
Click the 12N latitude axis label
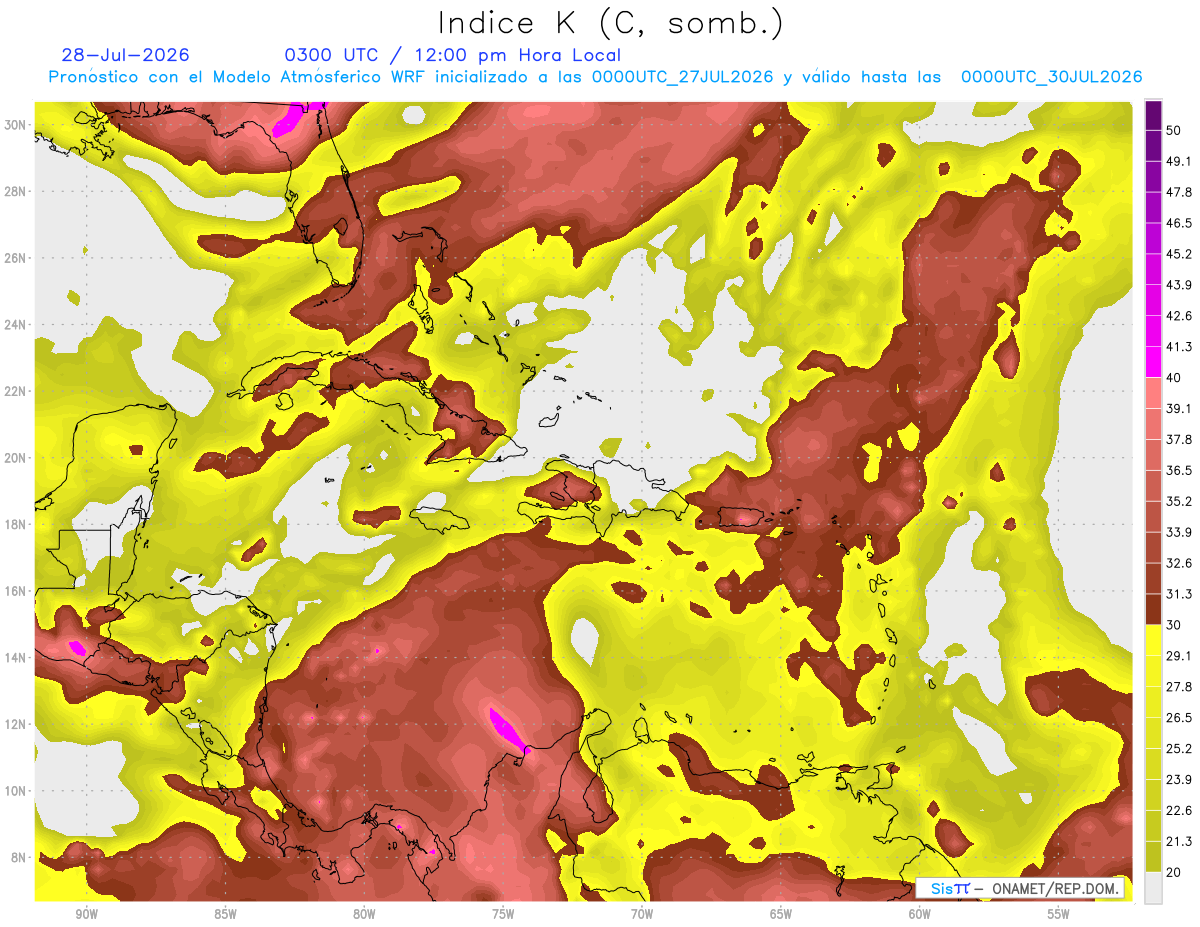point(17,724)
